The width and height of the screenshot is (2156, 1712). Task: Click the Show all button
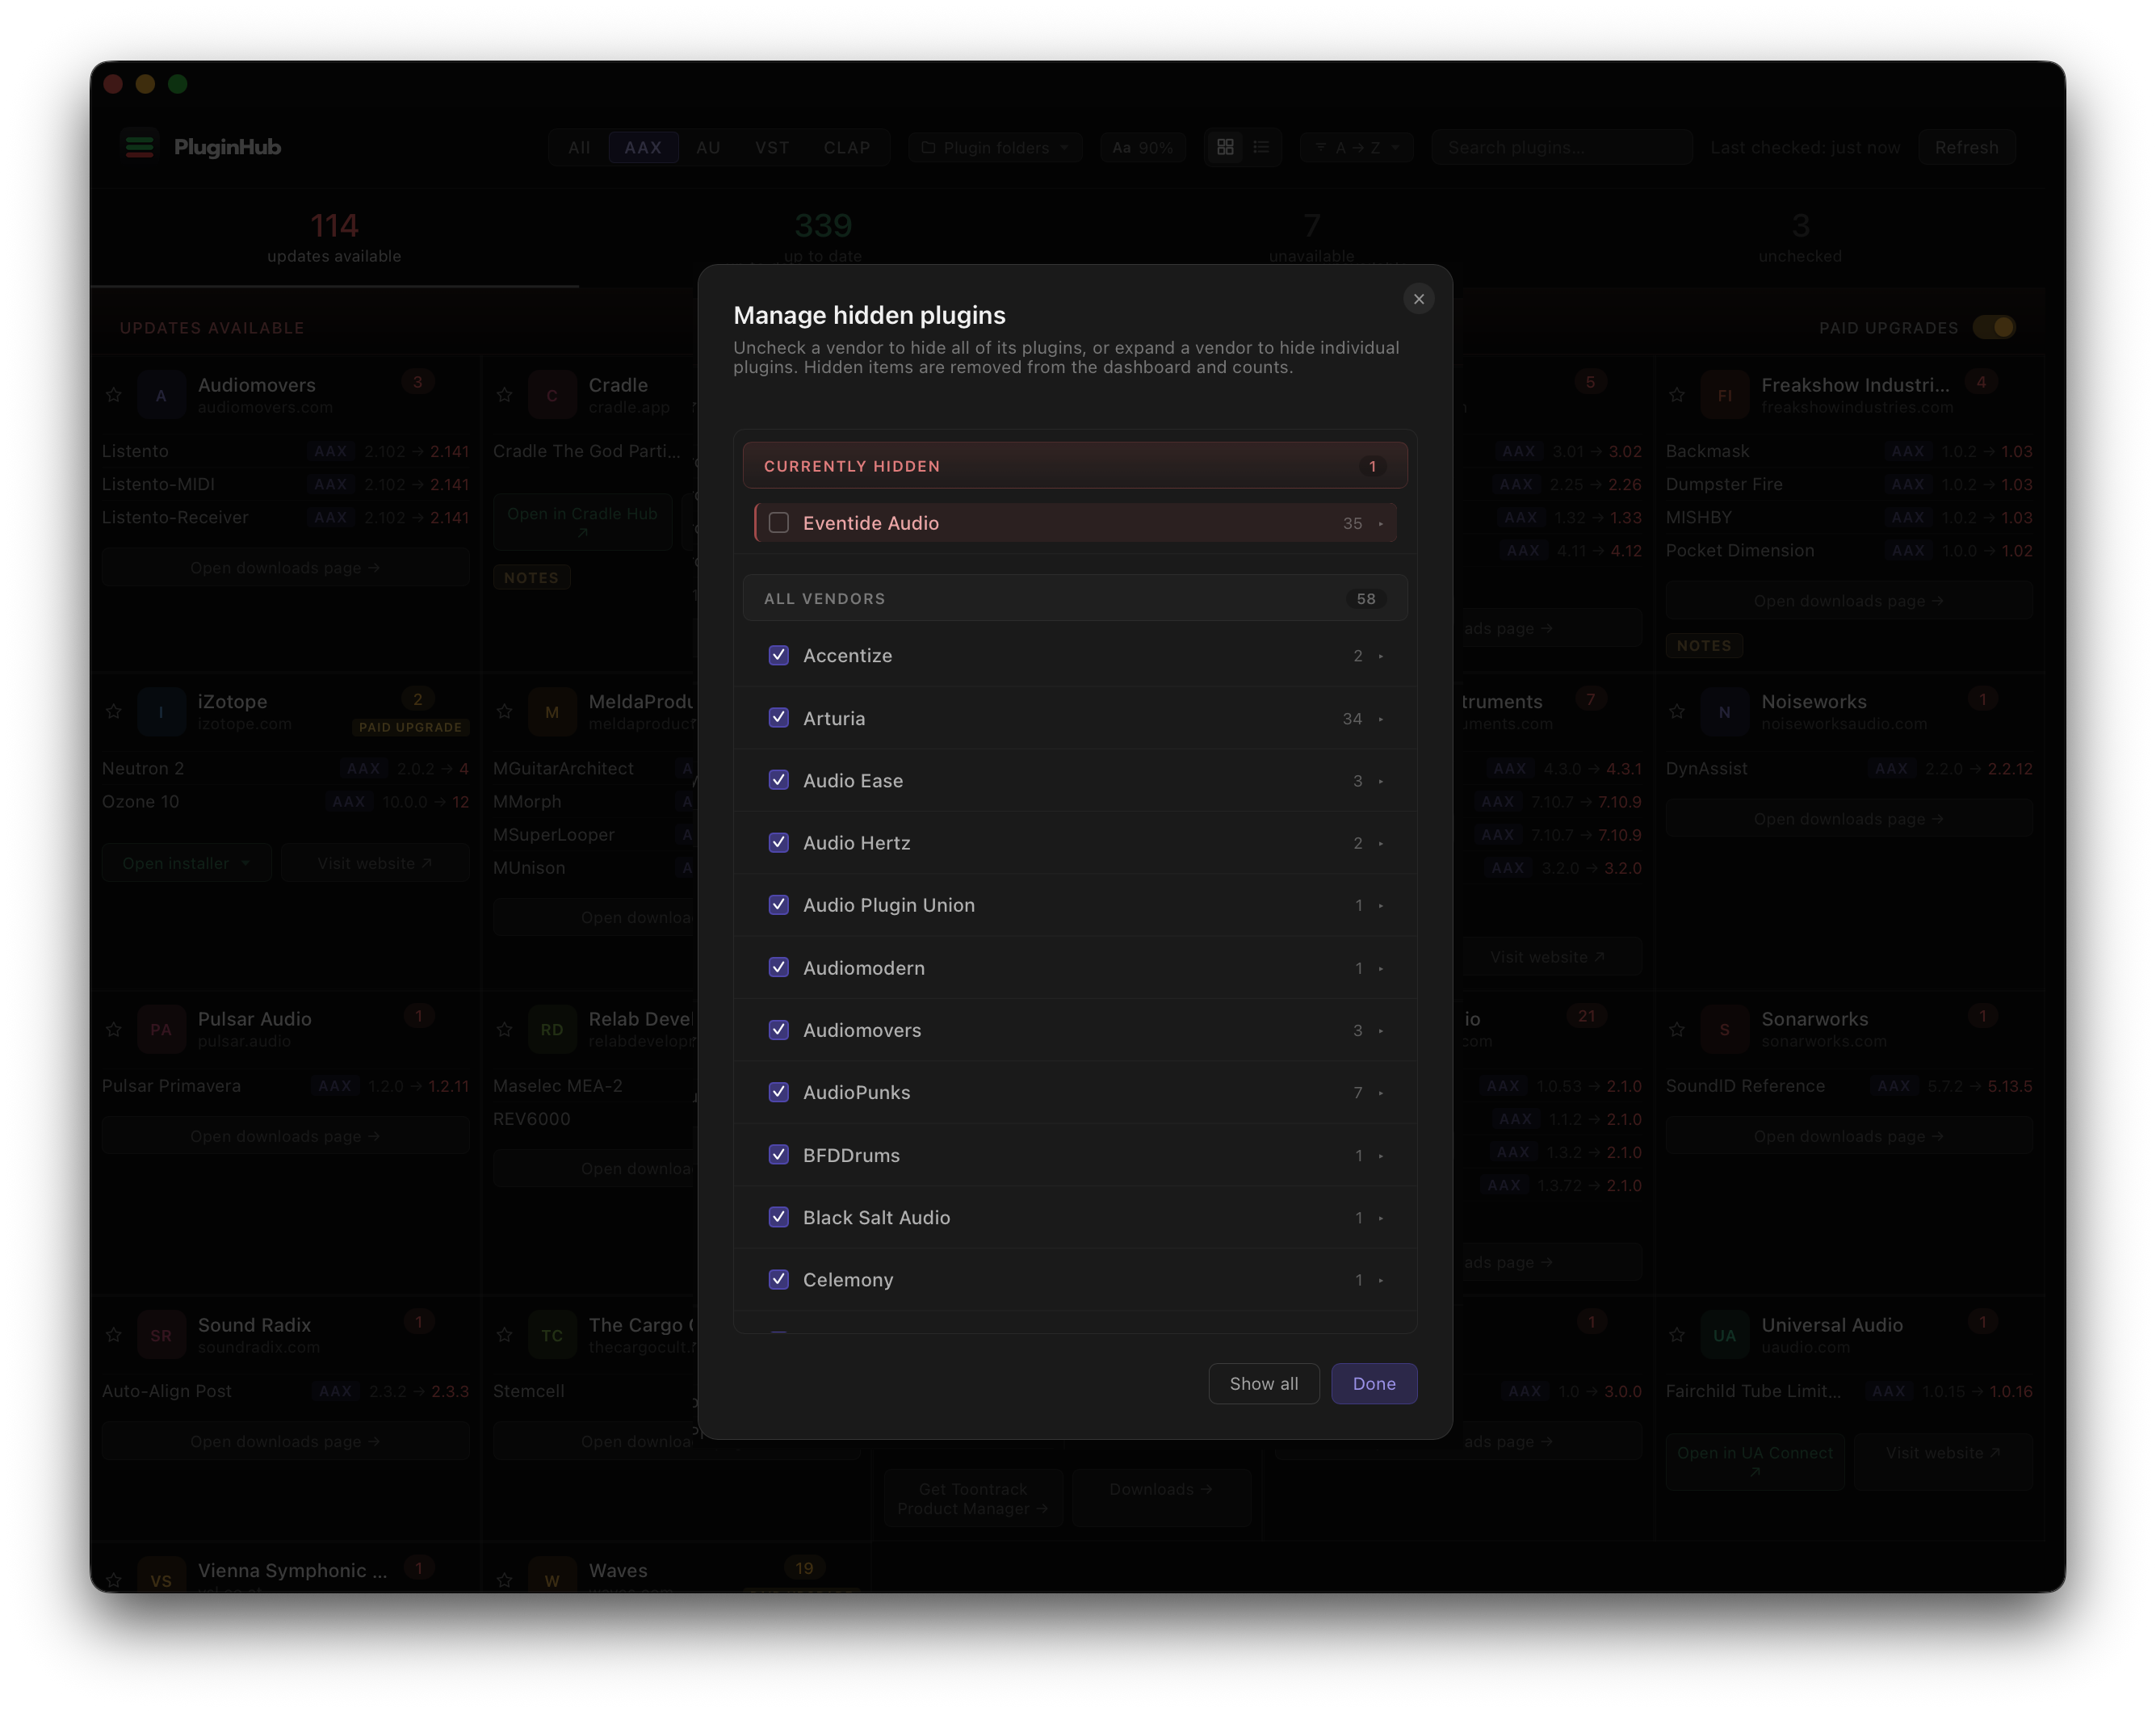1264,1384
